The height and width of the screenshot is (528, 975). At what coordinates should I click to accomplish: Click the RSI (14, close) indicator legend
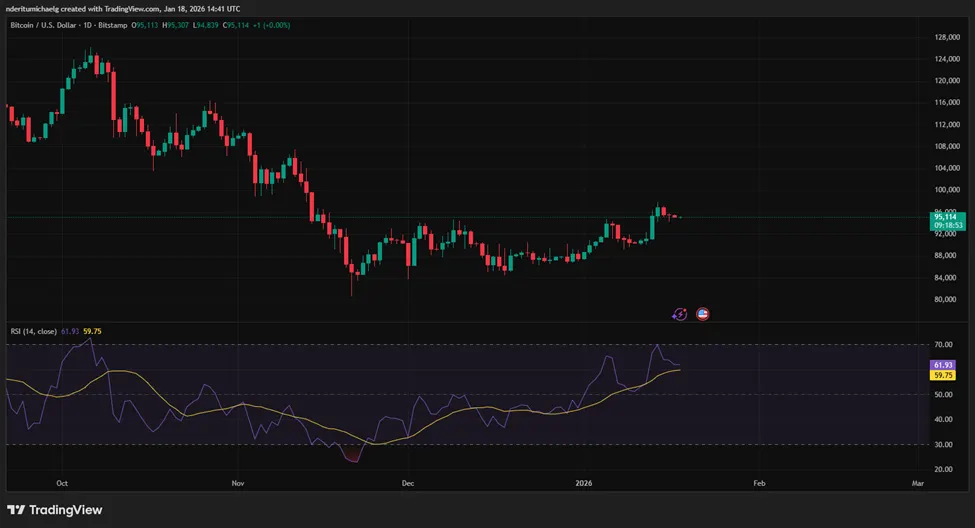click(x=34, y=331)
